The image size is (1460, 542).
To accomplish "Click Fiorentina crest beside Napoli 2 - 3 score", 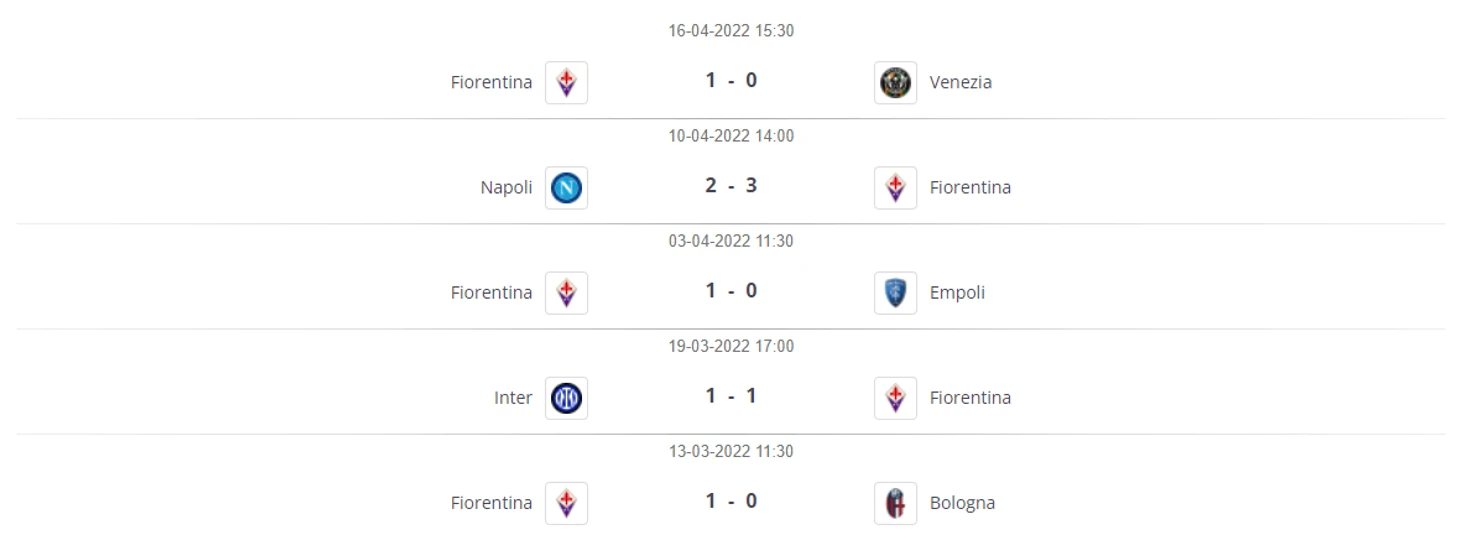I will [895, 187].
